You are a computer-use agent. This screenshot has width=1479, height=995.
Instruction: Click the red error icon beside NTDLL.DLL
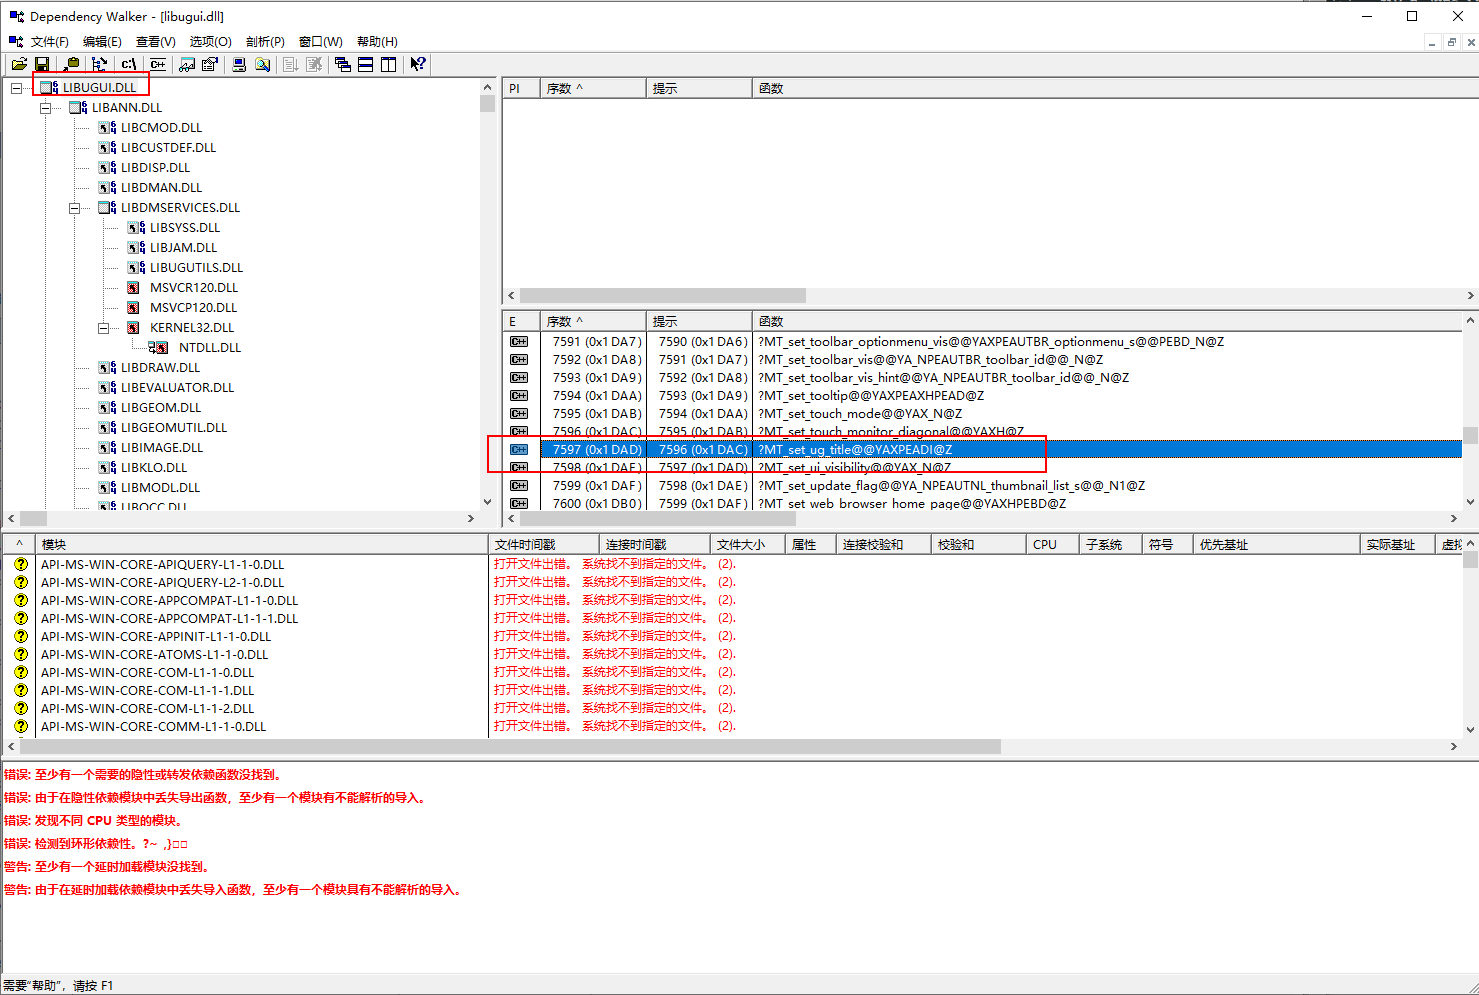(x=158, y=347)
